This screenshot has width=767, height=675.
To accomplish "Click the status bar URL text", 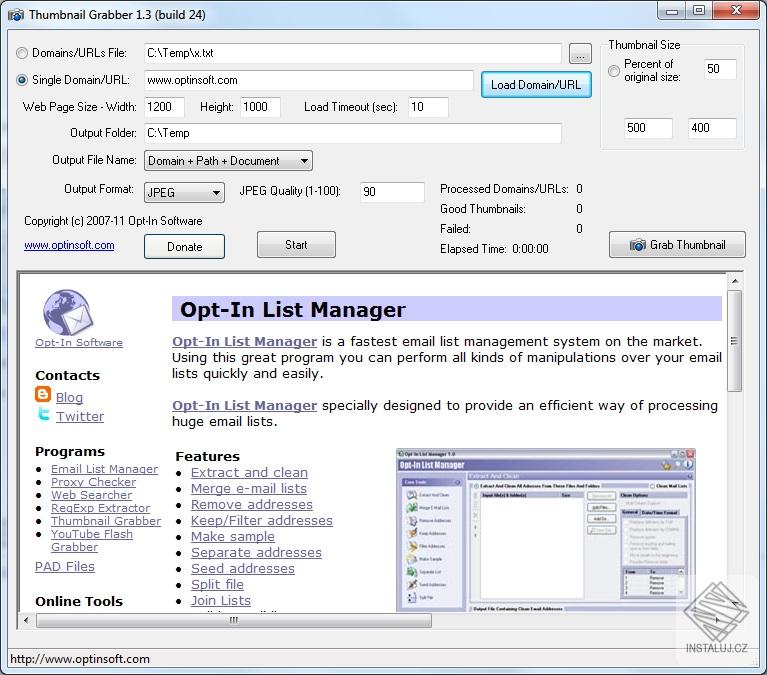I will point(80,659).
